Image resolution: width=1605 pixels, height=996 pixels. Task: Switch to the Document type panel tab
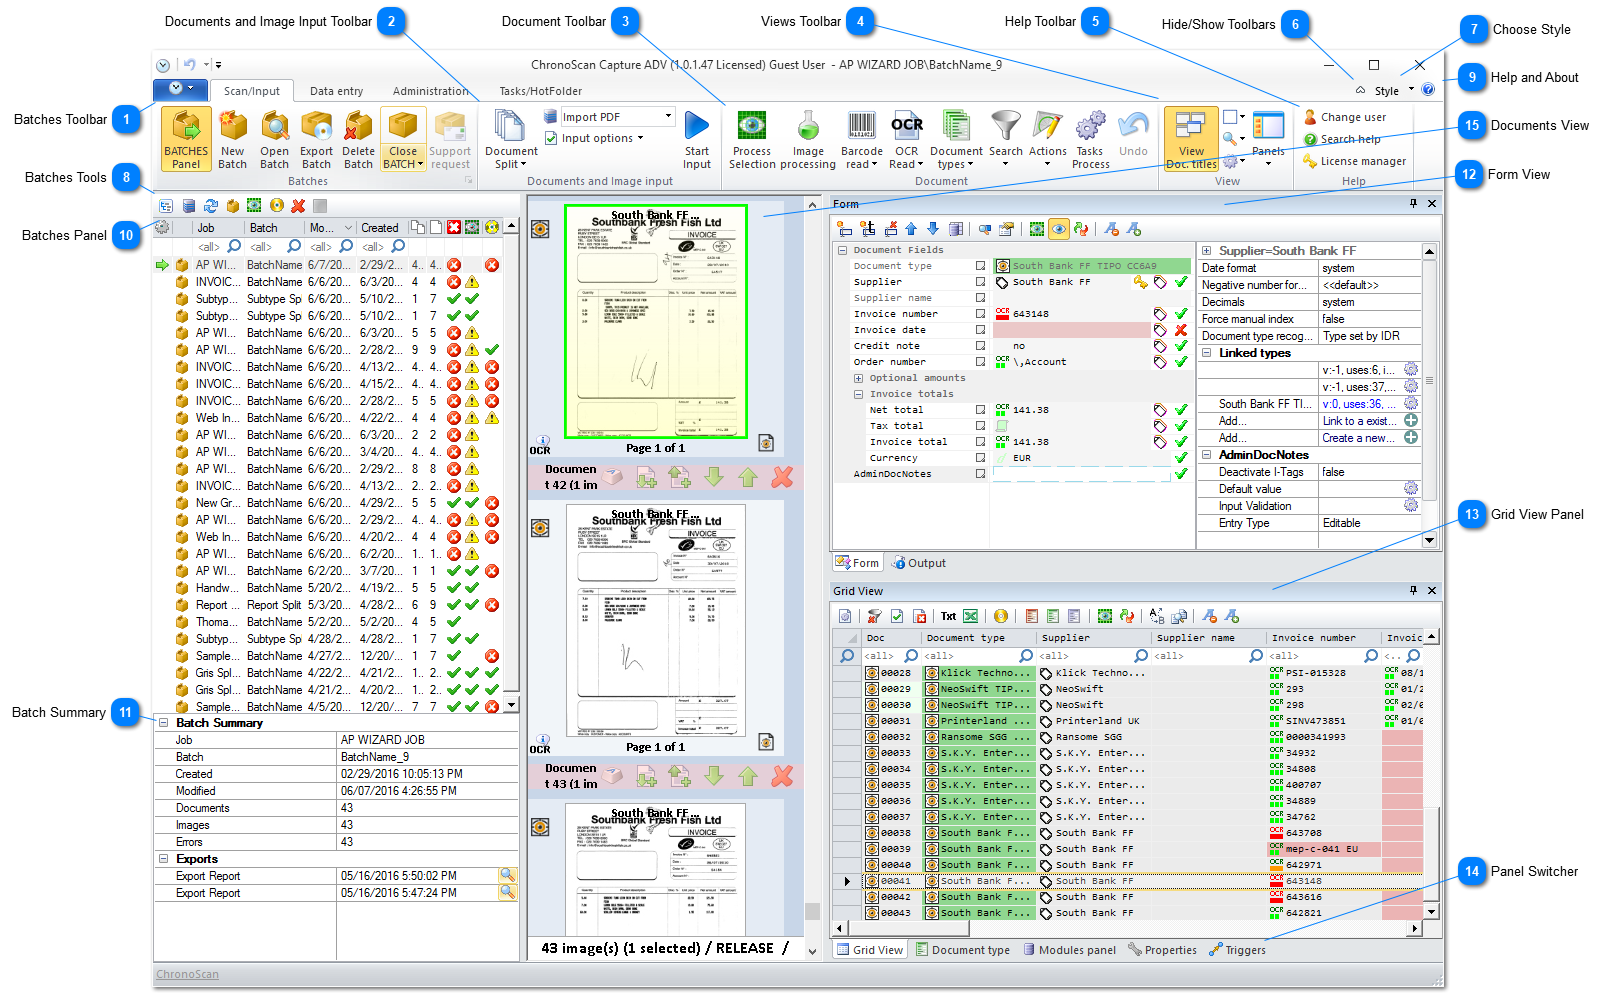click(x=962, y=950)
